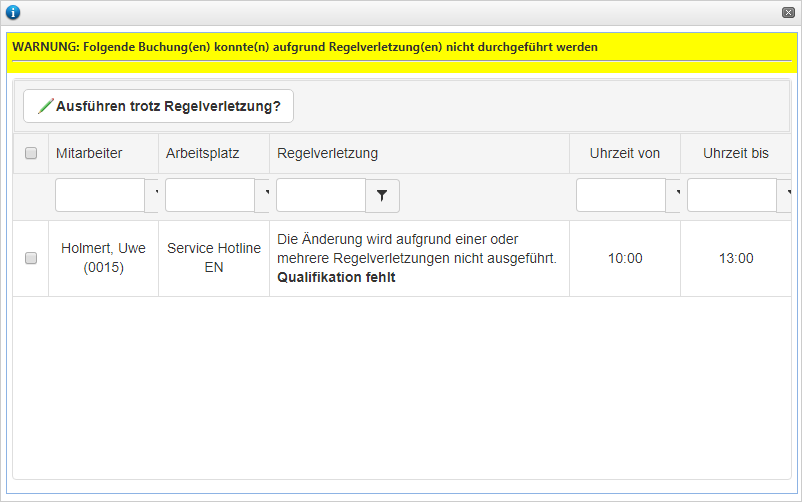
Task: Open the 'Uhrzeit bis' filter dropdown arrow
Action: click(x=784, y=195)
